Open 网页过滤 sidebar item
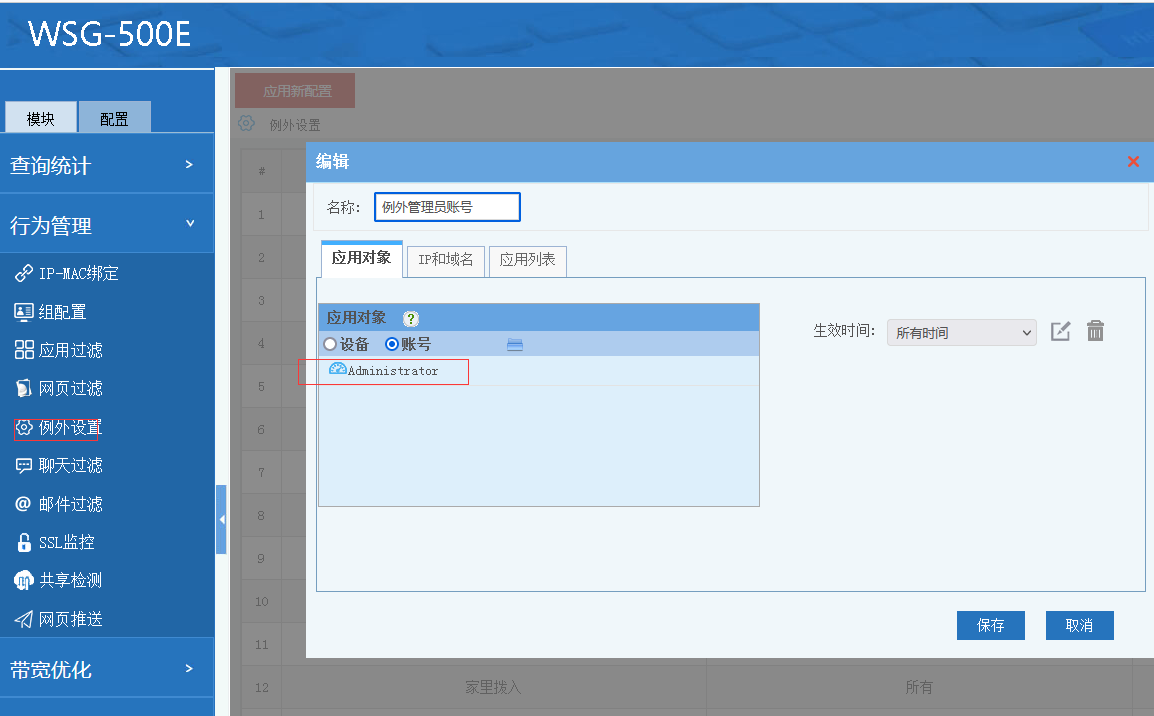Image resolution: width=1154 pixels, height=716 pixels. pyautogui.click(x=70, y=389)
